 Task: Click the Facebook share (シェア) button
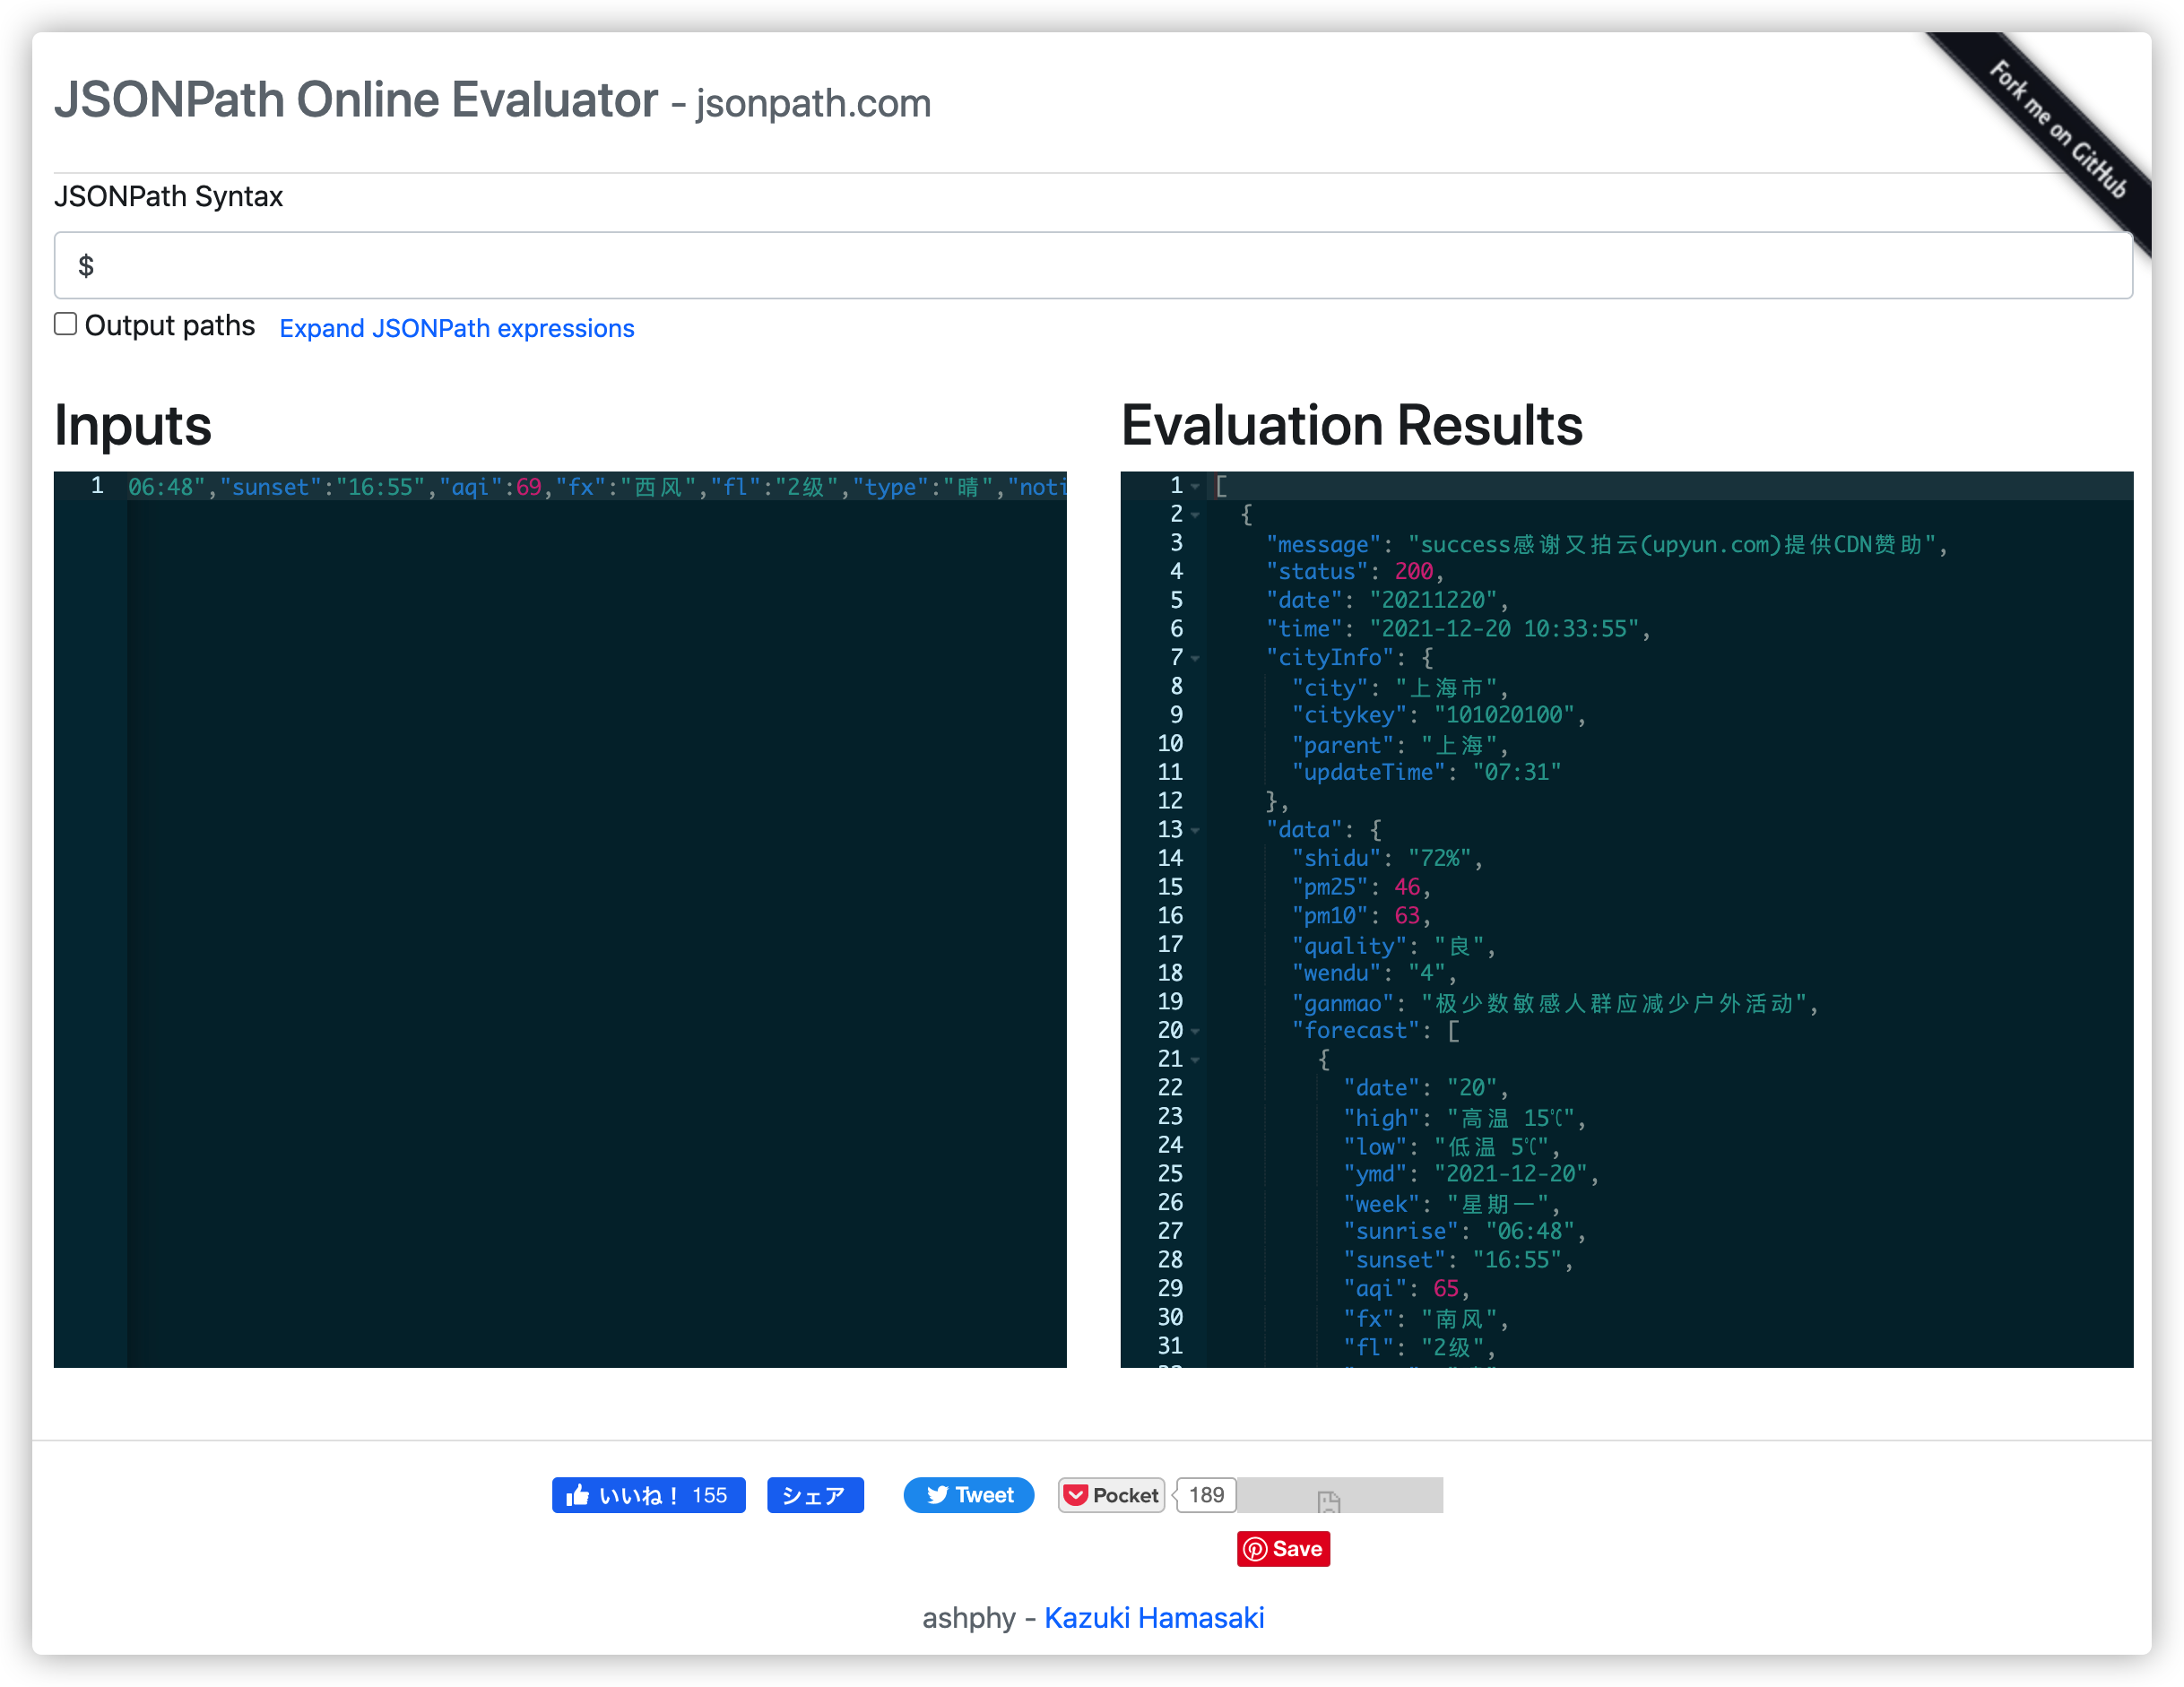[814, 1495]
